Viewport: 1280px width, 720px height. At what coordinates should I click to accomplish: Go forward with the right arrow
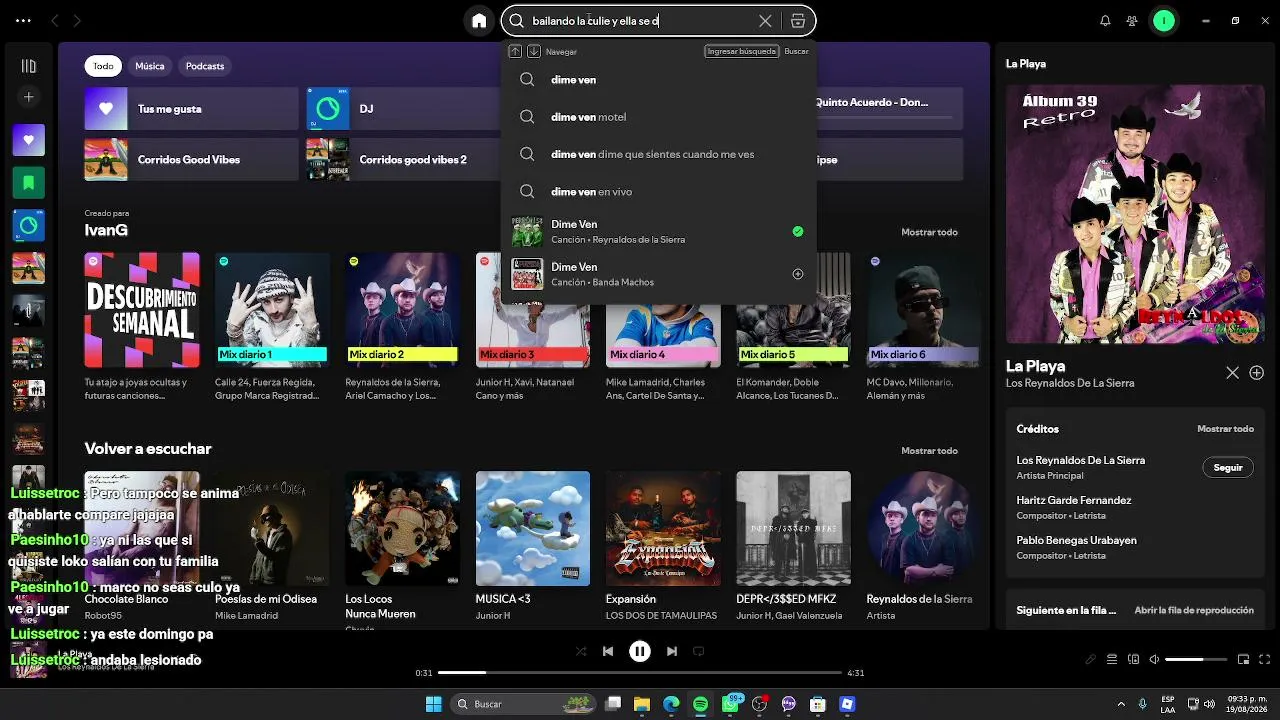[x=77, y=20]
